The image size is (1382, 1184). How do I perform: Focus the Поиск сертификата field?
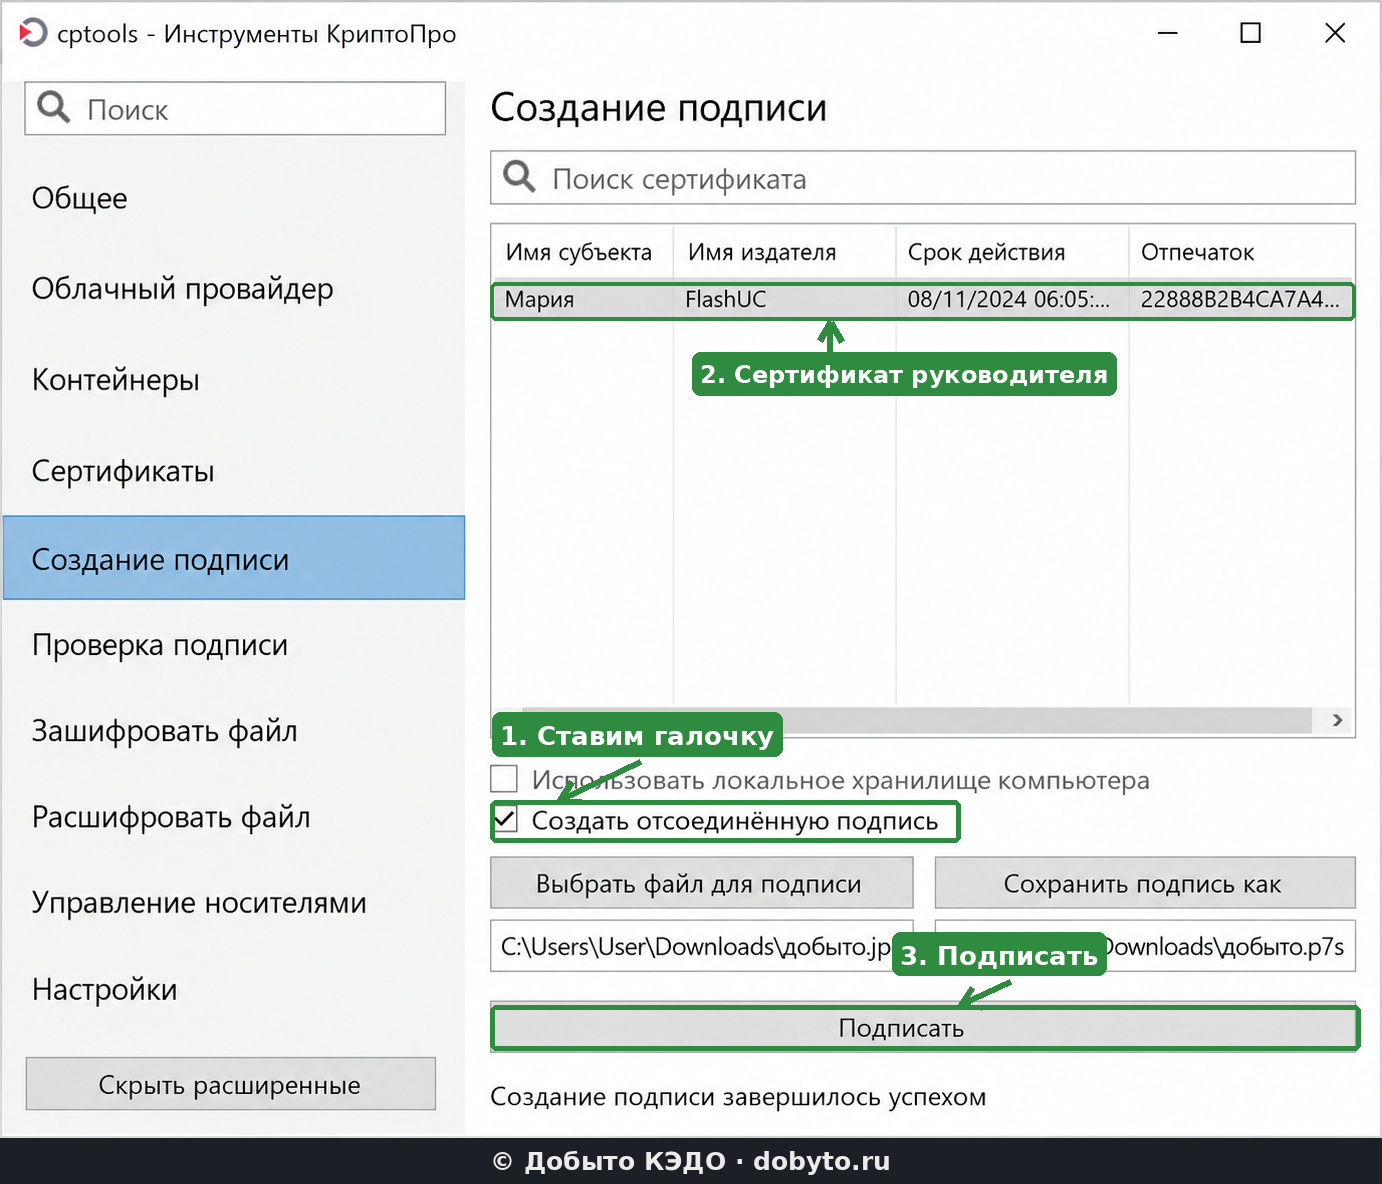[923, 178]
